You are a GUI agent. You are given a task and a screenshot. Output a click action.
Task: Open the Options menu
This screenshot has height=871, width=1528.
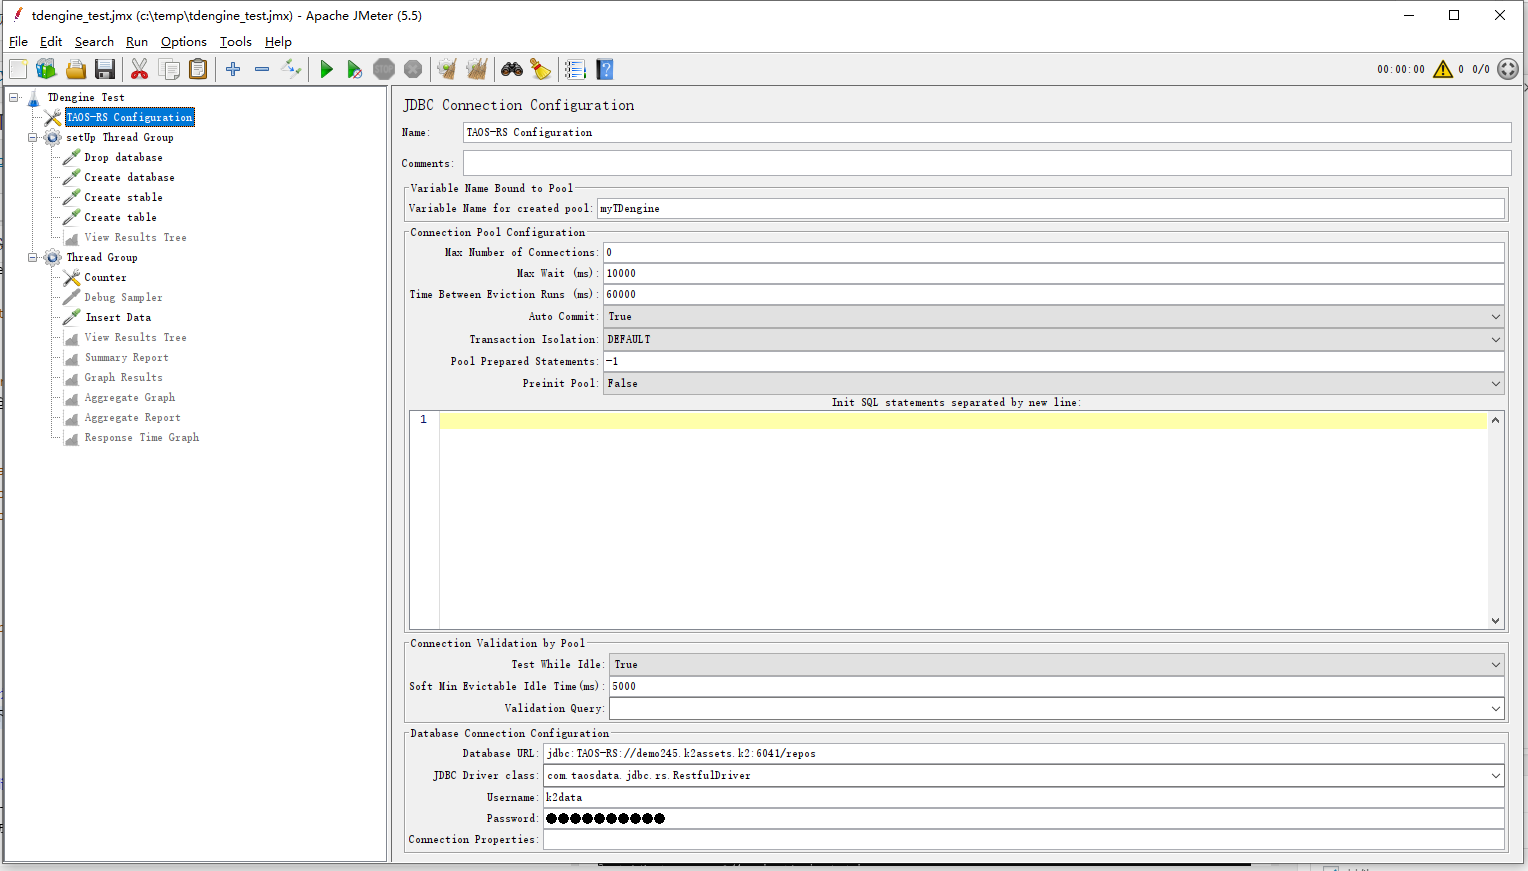click(183, 42)
